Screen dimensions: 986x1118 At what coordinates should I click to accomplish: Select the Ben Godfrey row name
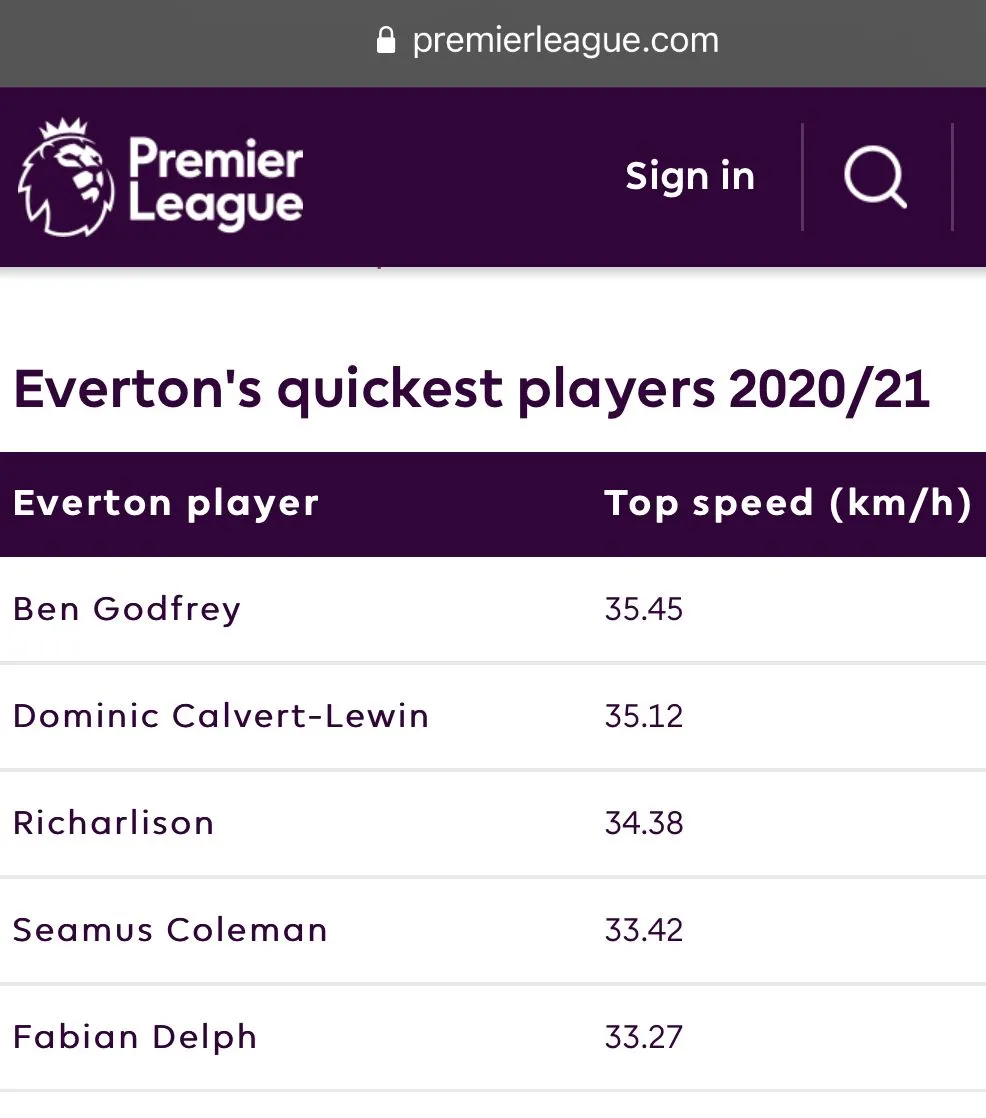(127, 609)
